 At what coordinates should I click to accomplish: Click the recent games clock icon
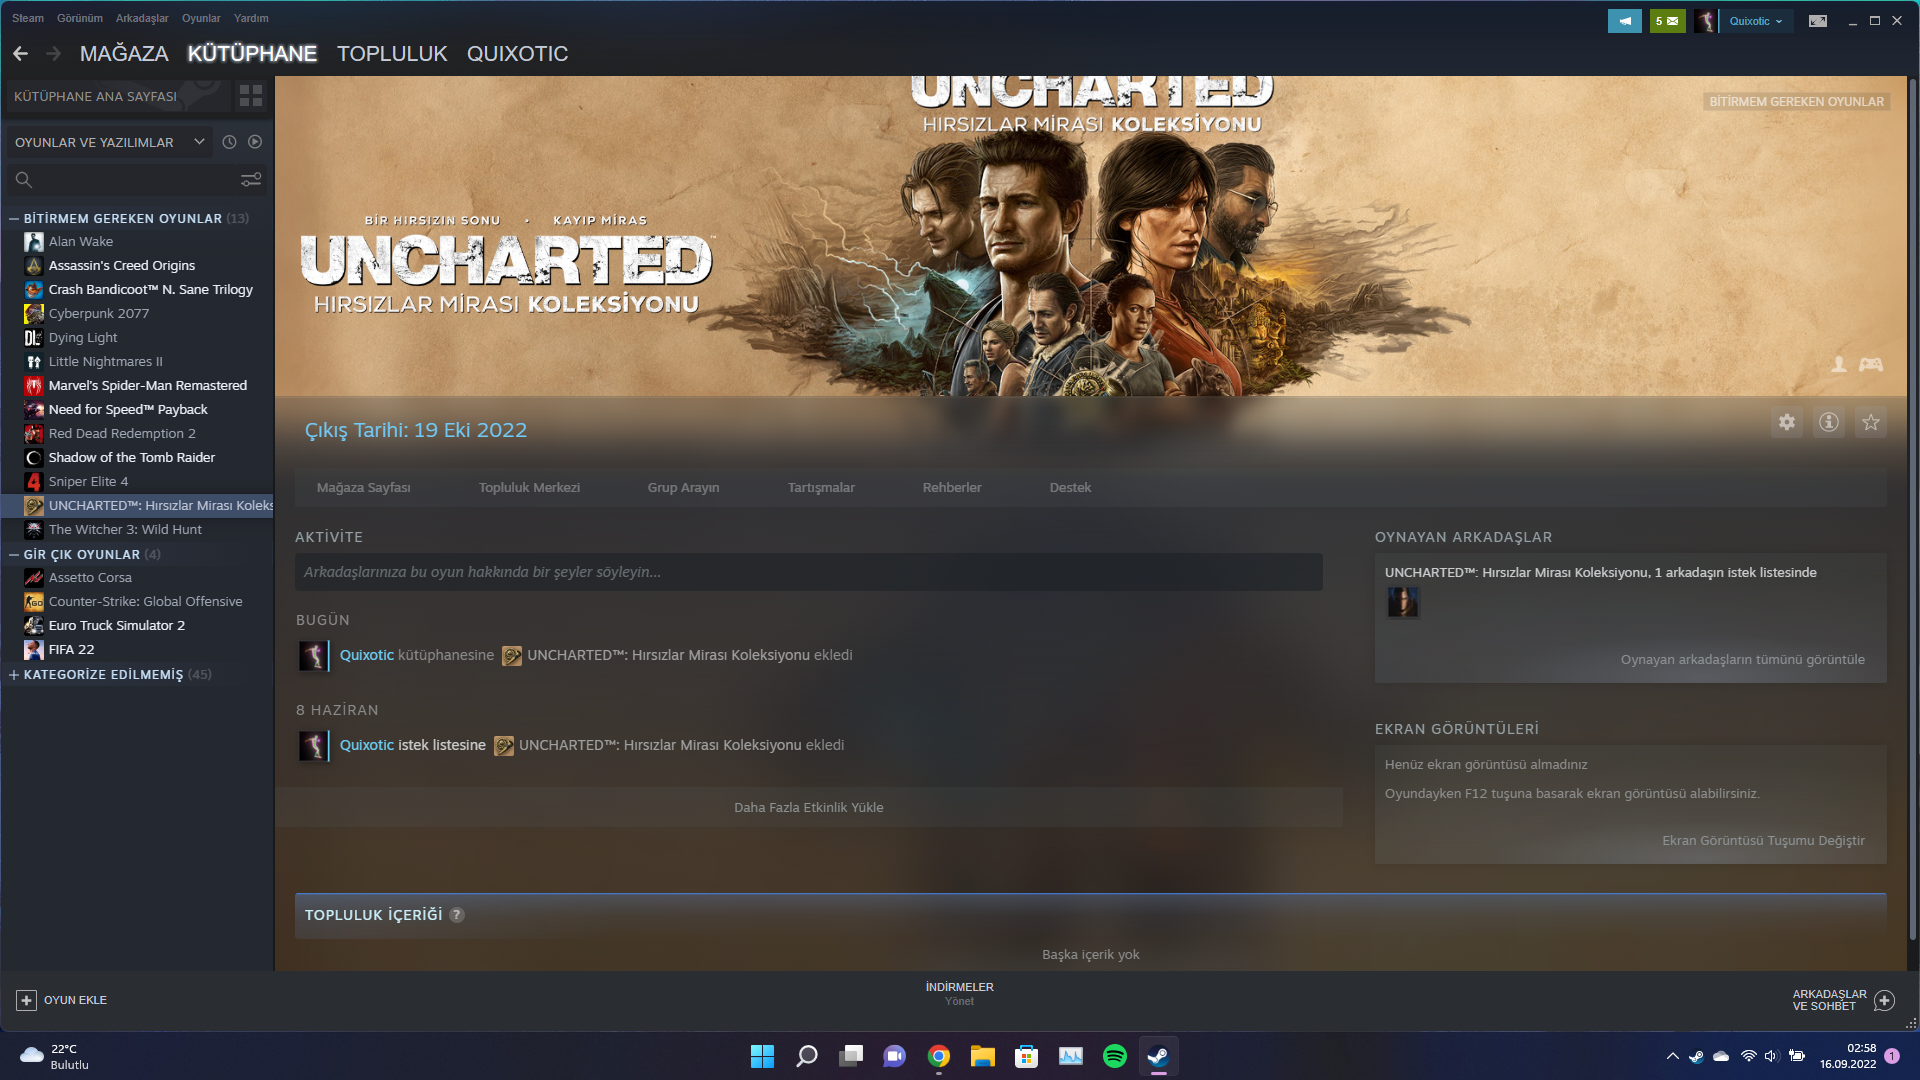[229, 142]
